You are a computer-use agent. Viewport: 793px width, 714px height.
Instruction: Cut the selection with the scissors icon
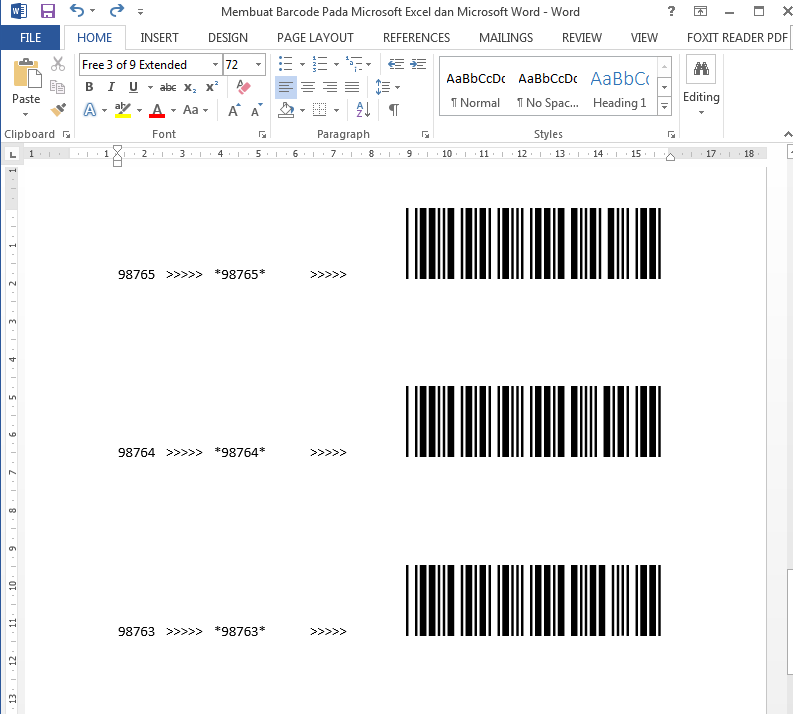pos(58,64)
